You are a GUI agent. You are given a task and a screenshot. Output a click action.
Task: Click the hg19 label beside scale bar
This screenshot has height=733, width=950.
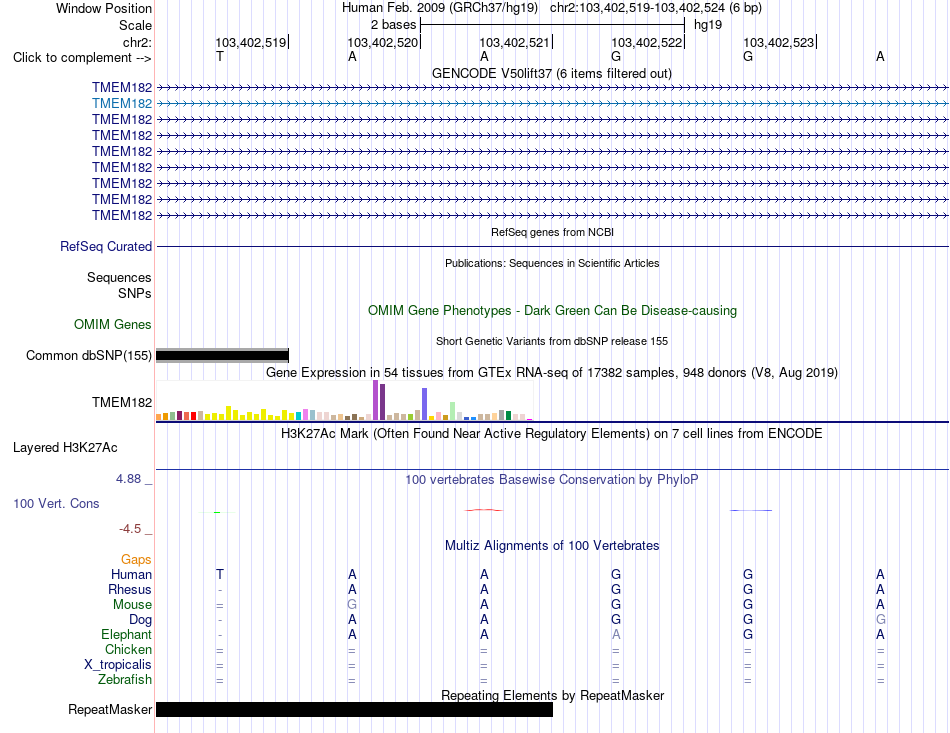pyautogui.click(x=708, y=25)
